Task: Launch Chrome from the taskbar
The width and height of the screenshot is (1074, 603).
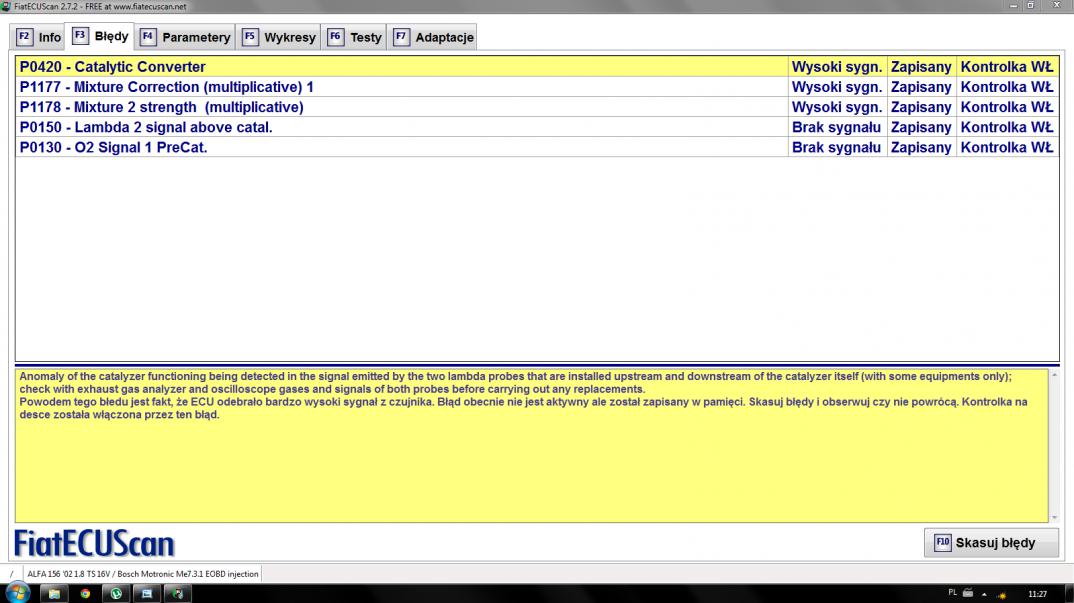Action: pos(85,593)
